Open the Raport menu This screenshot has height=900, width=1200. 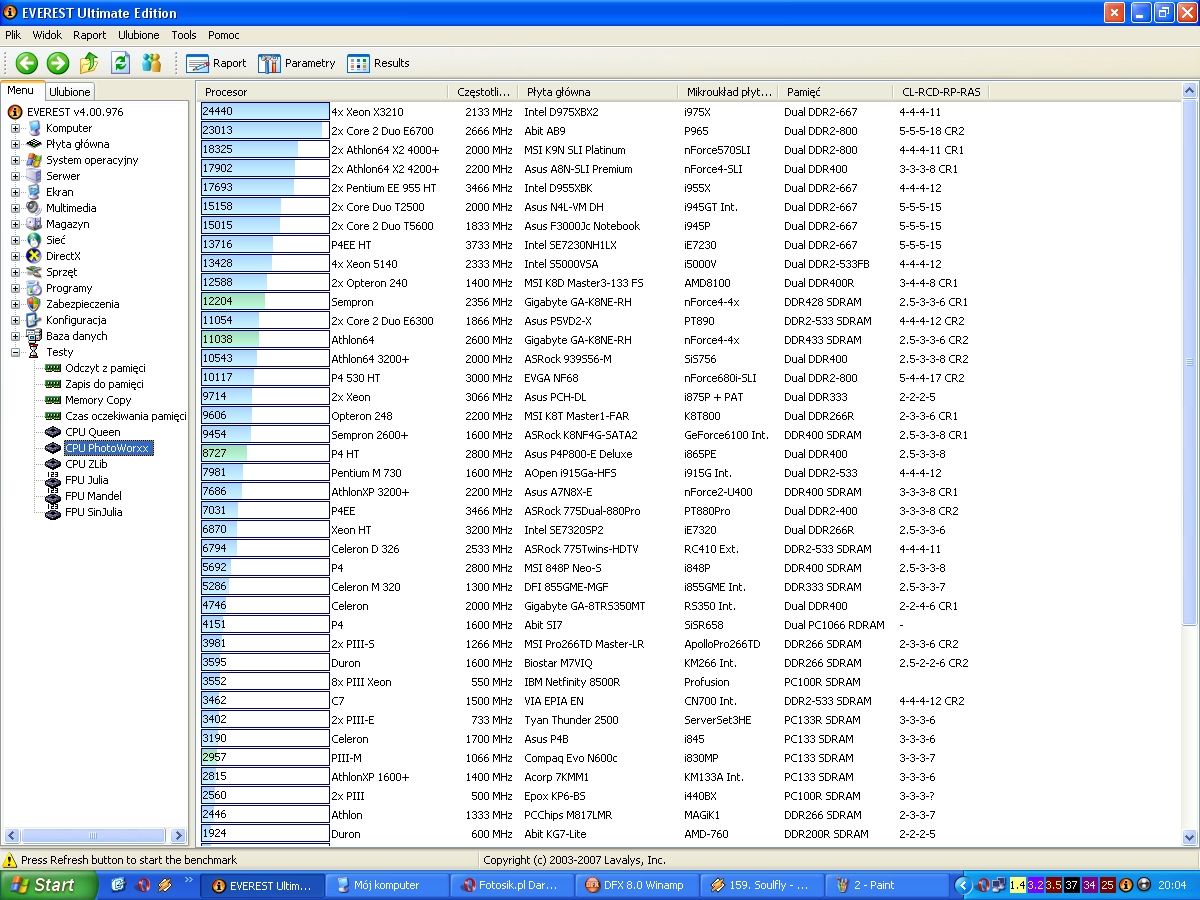pyautogui.click(x=90, y=35)
